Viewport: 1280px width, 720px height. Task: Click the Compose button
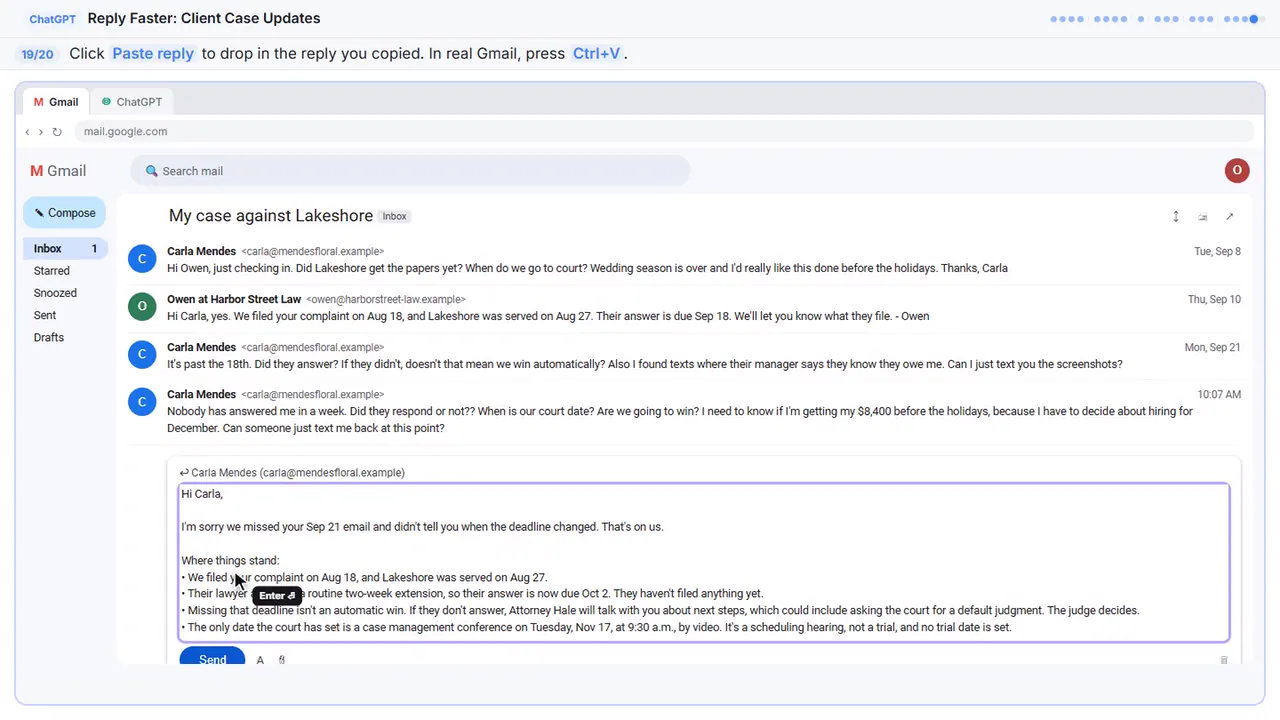pos(64,213)
